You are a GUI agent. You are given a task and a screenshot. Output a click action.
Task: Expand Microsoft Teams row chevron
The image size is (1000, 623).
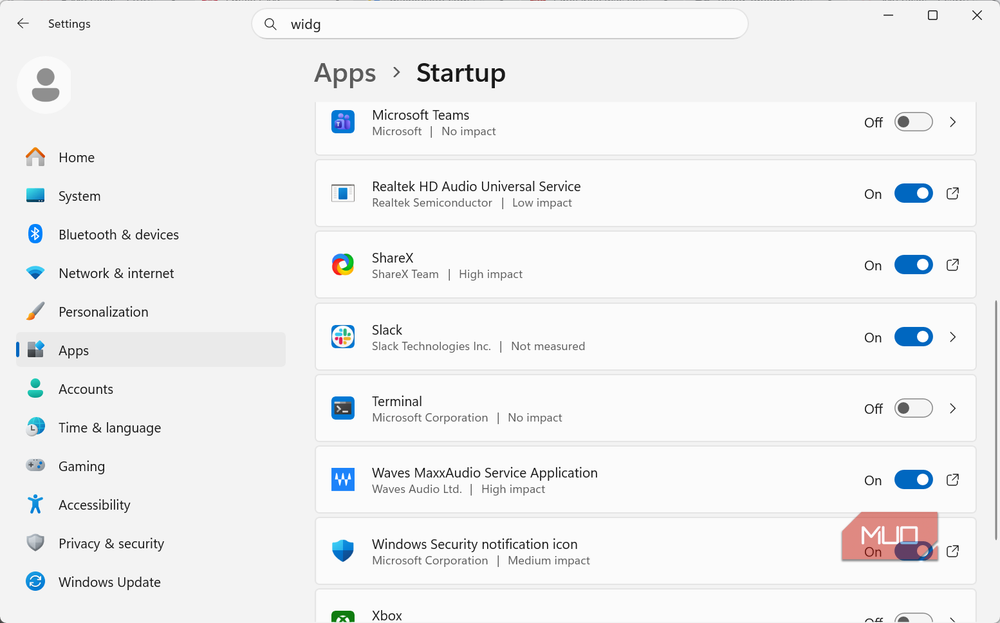point(953,122)
